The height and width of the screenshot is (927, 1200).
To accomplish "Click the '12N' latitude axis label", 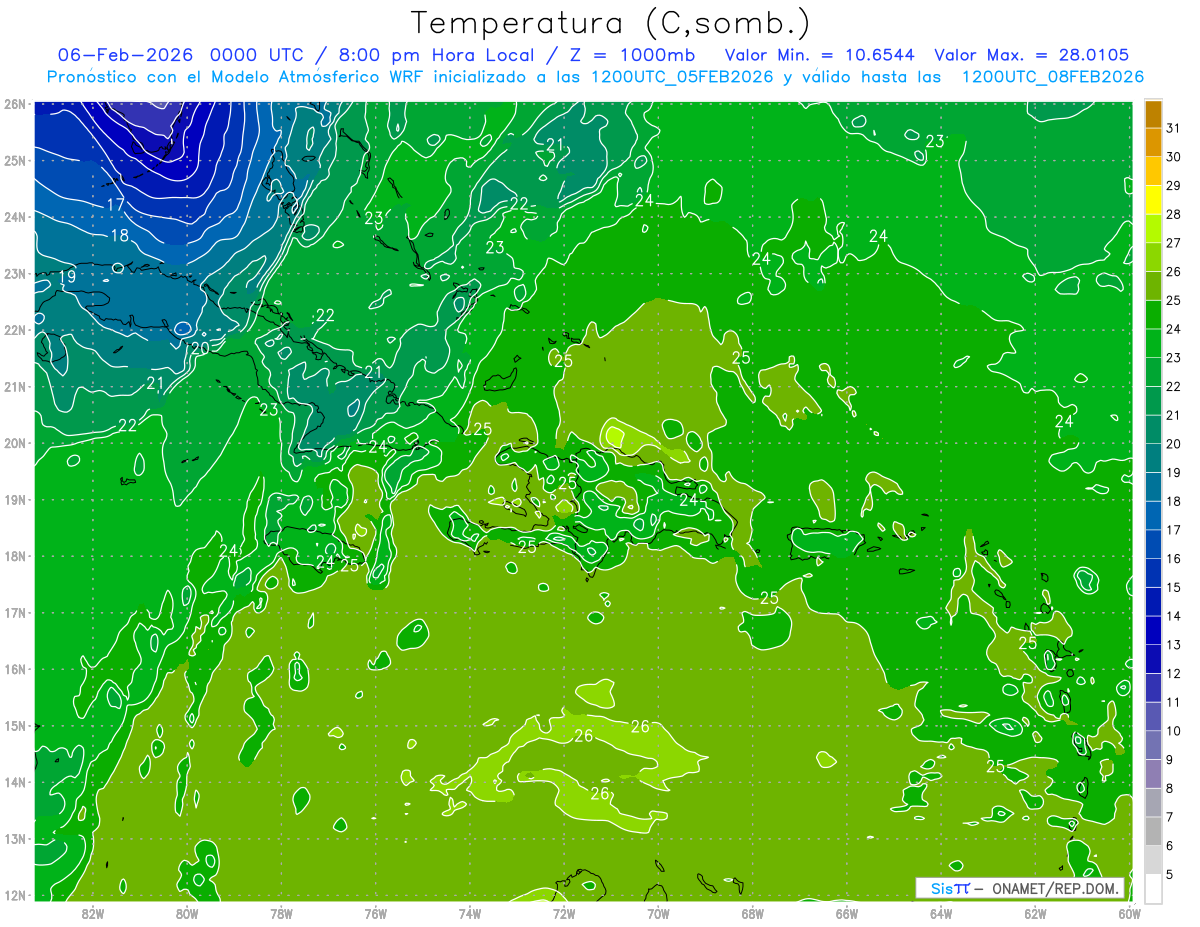I will tap(14, 895).
